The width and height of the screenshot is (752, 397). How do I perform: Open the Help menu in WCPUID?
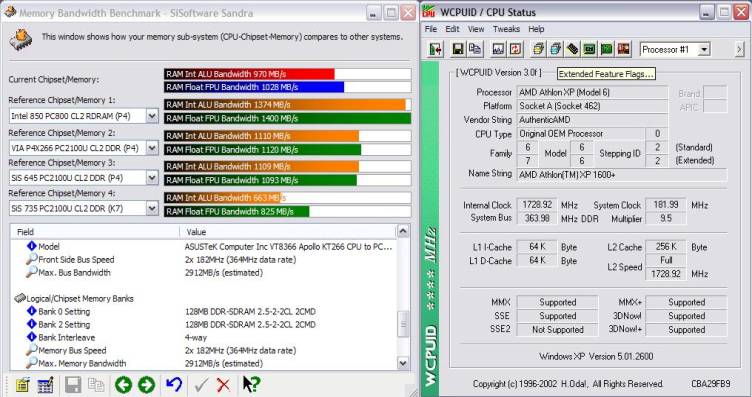(536, 29)
